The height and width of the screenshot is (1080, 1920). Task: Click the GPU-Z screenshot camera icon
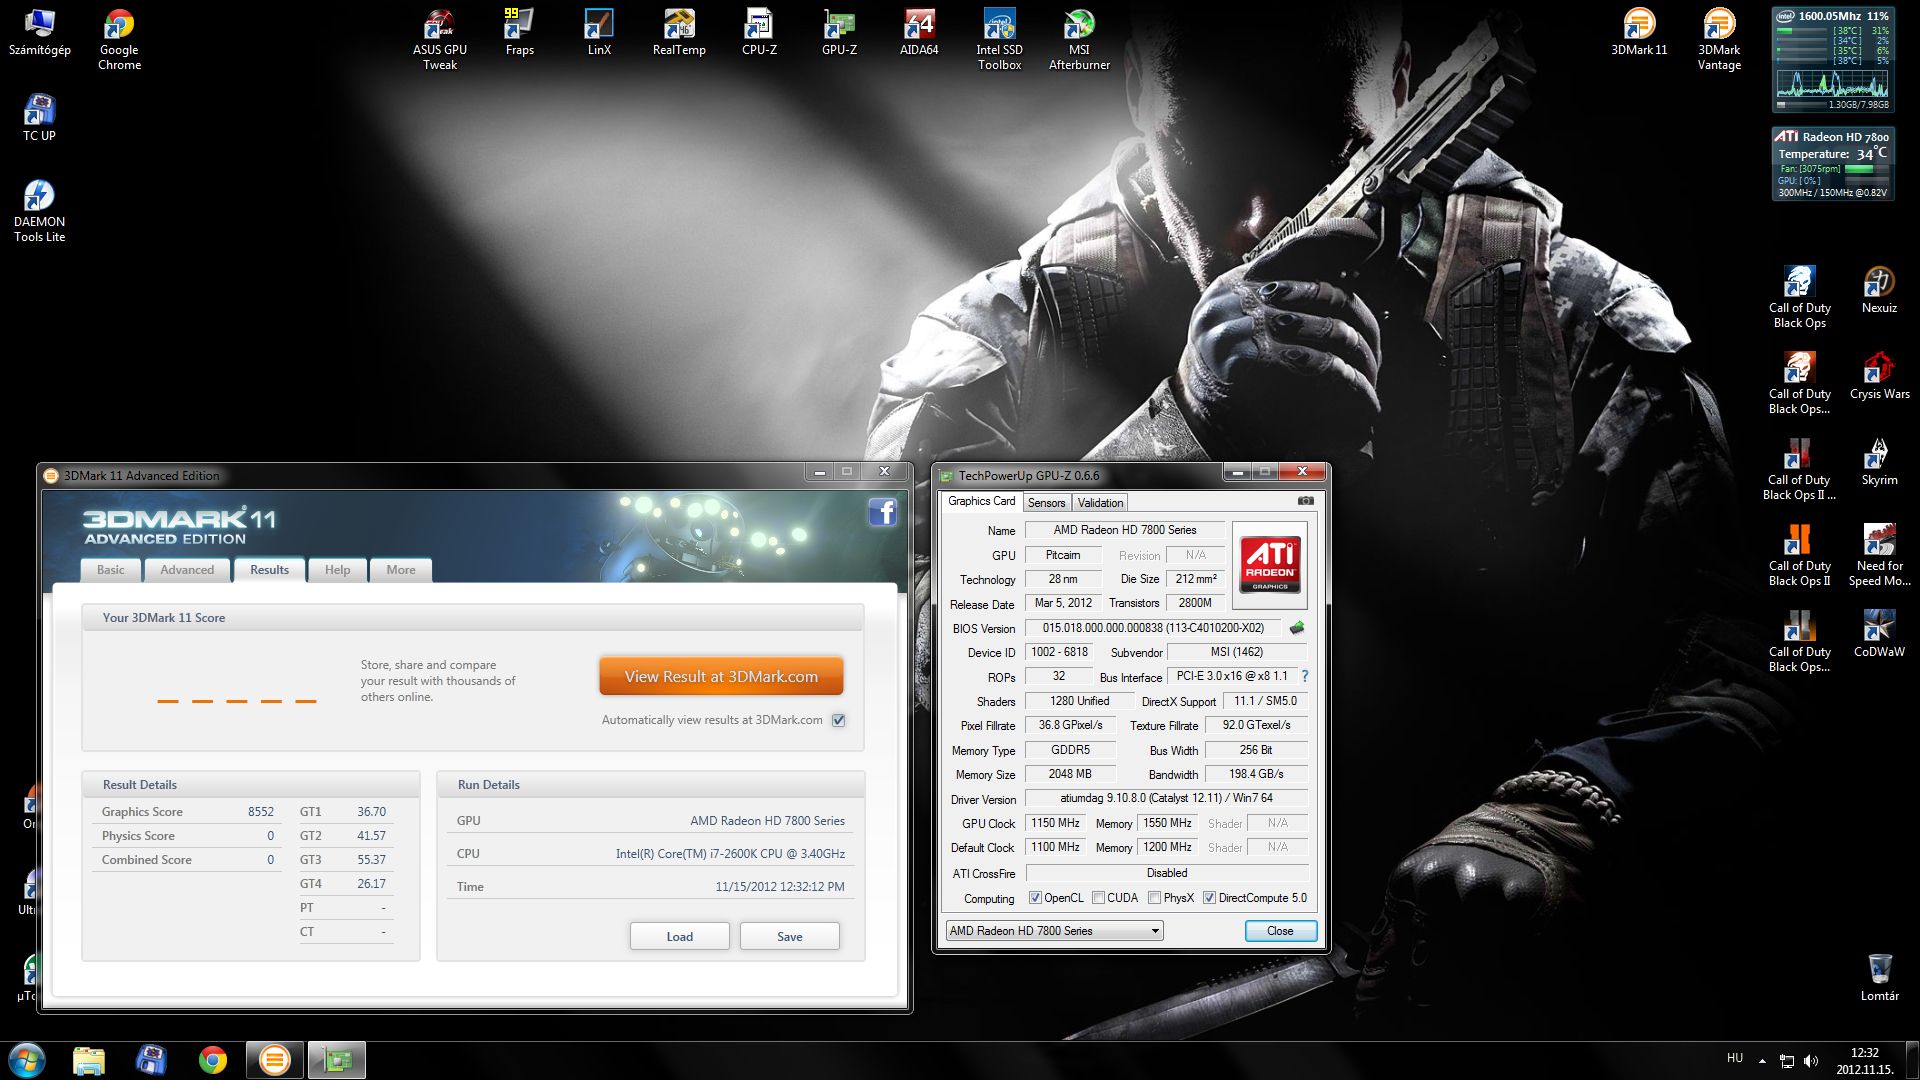coord(1305,501)
